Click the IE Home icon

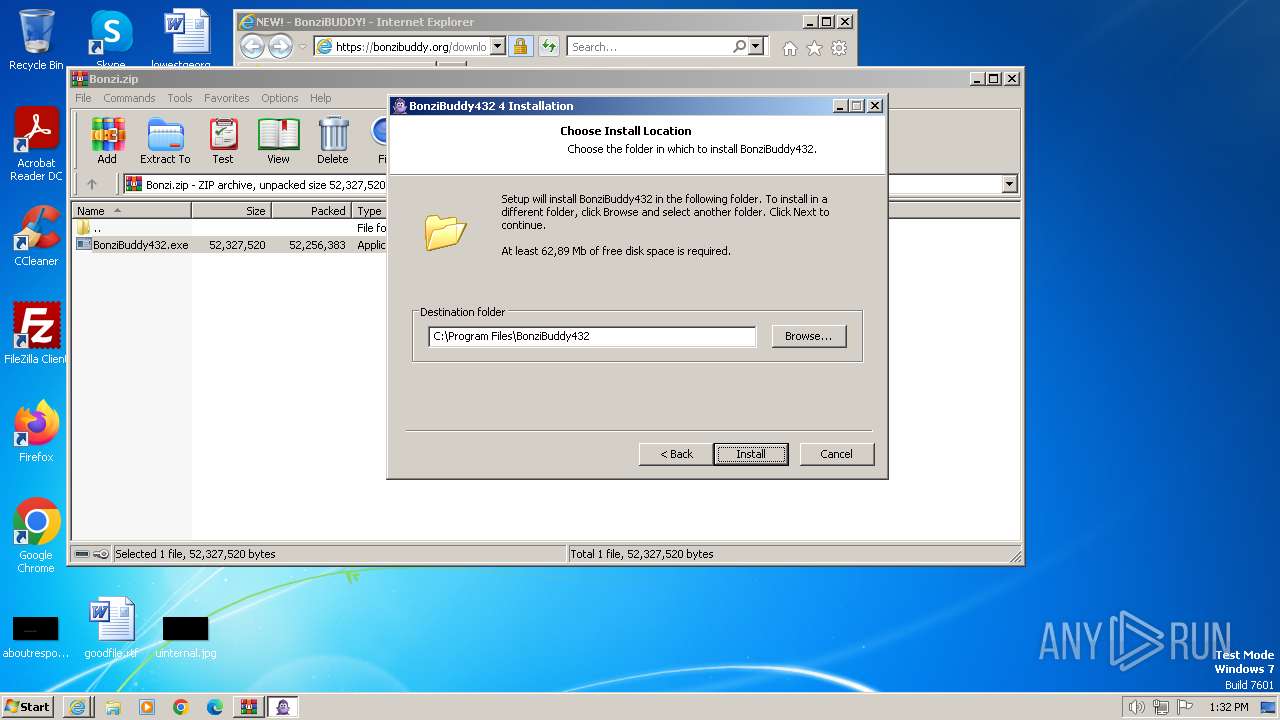(x=790, y=48)
